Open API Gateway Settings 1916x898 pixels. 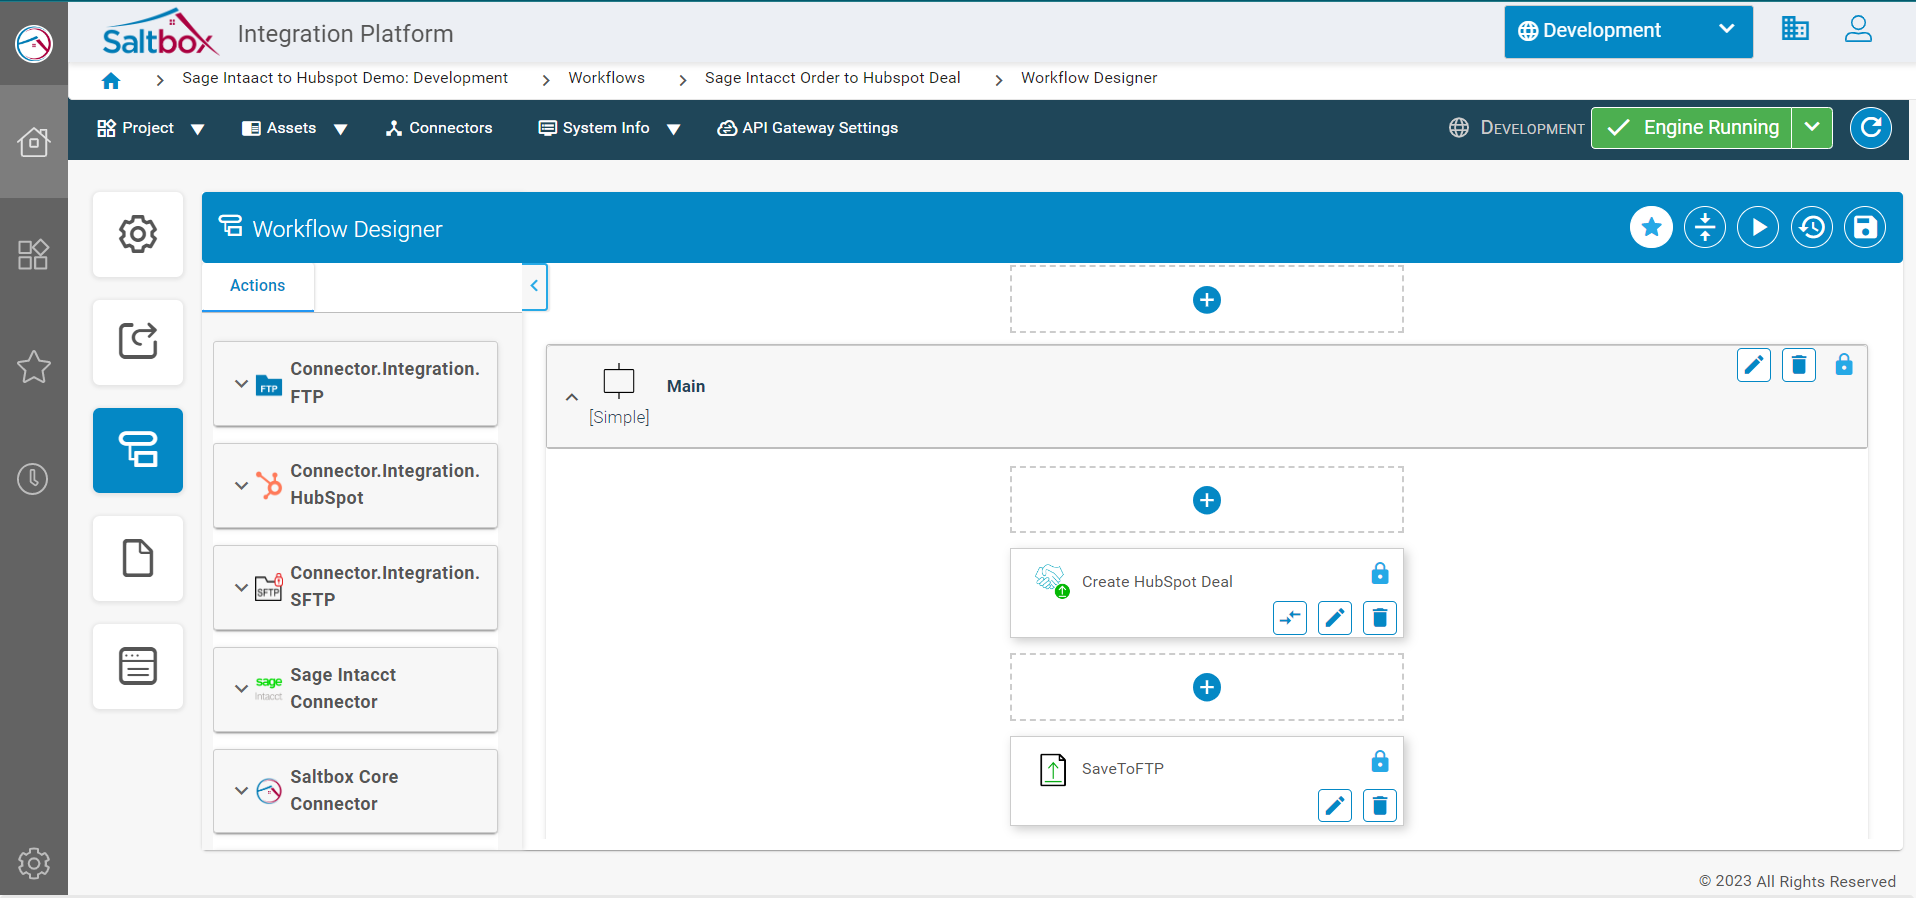pyautogui.click(x=807, y=128)
